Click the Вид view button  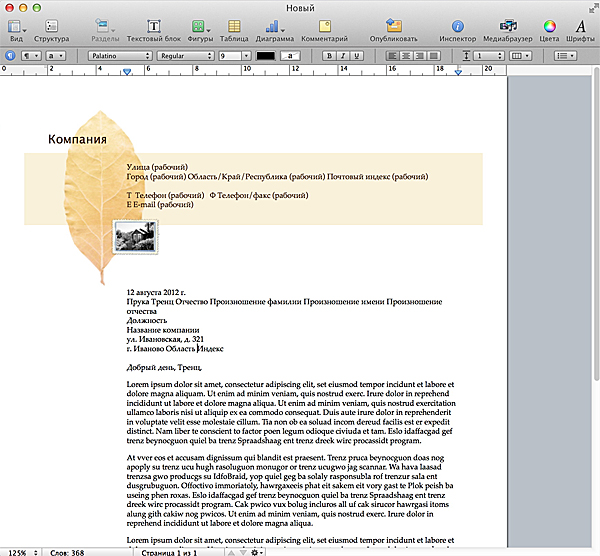[16, 27]
